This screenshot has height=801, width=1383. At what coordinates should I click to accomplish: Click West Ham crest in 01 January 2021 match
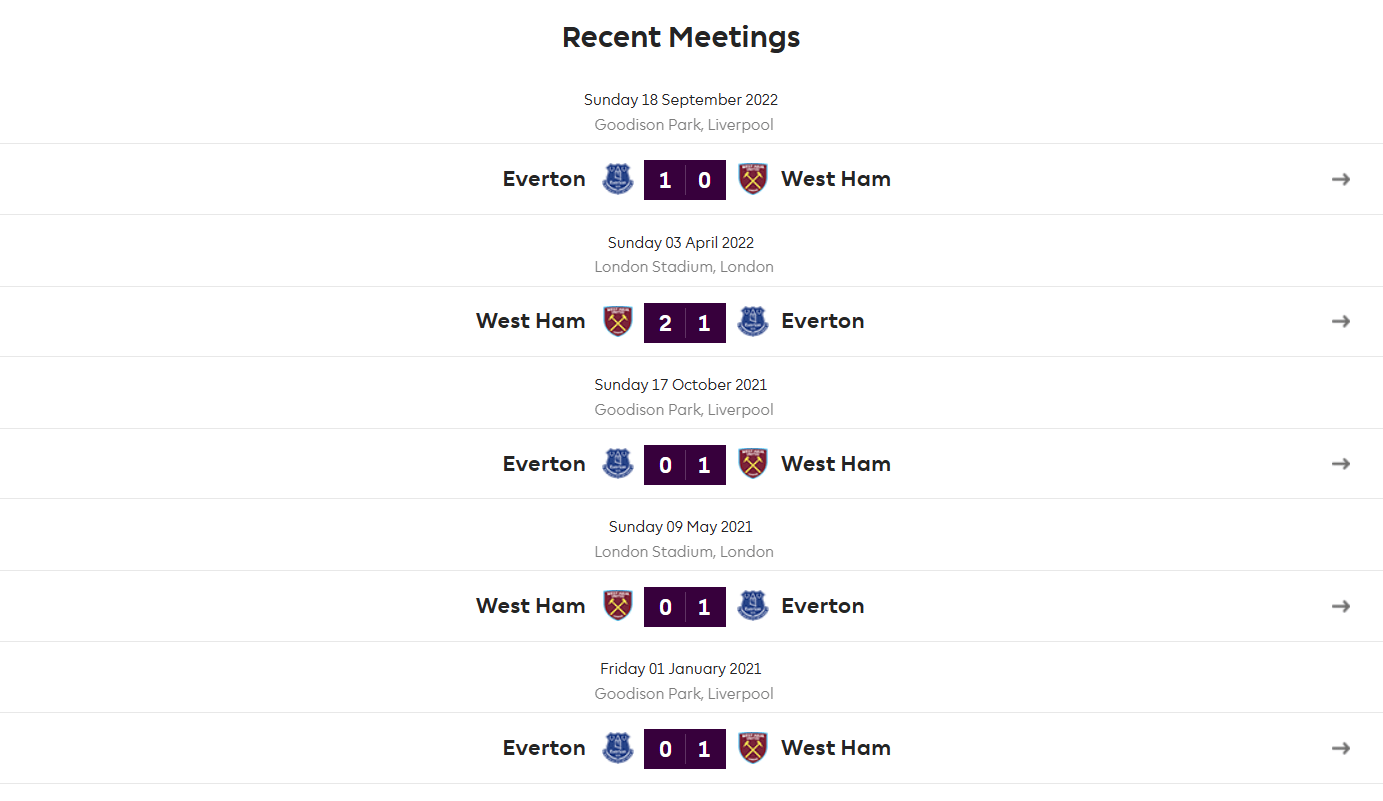click(753, 748)
